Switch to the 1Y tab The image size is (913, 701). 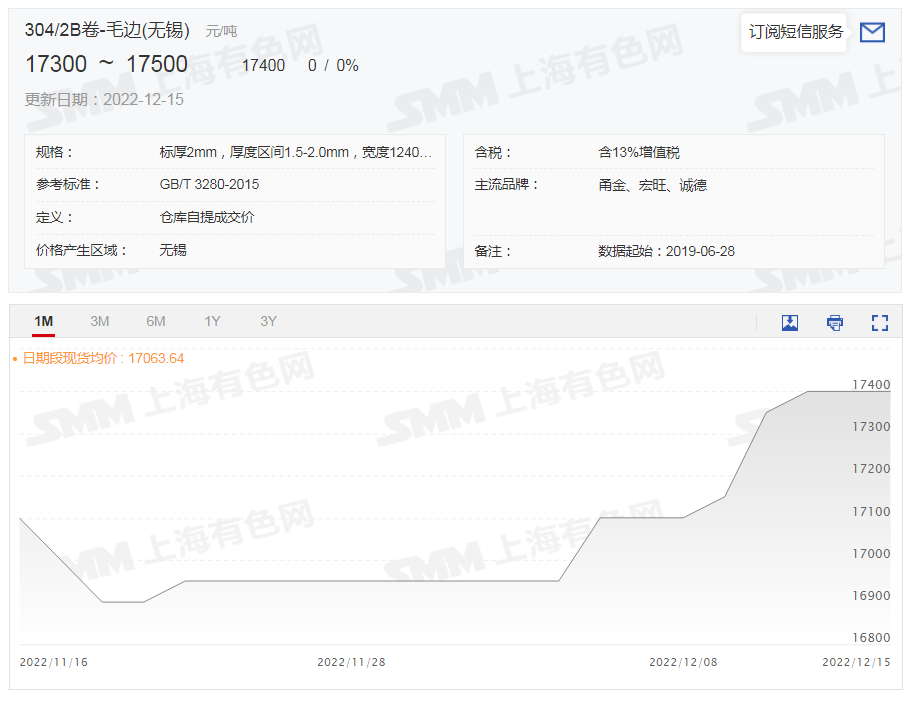[211, 321]
